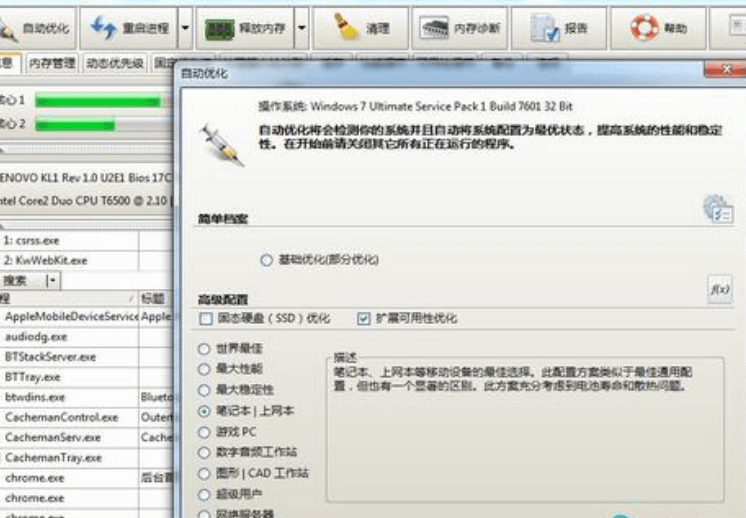
Task: Click the core 1 usage bar
Action: [103, 101]
